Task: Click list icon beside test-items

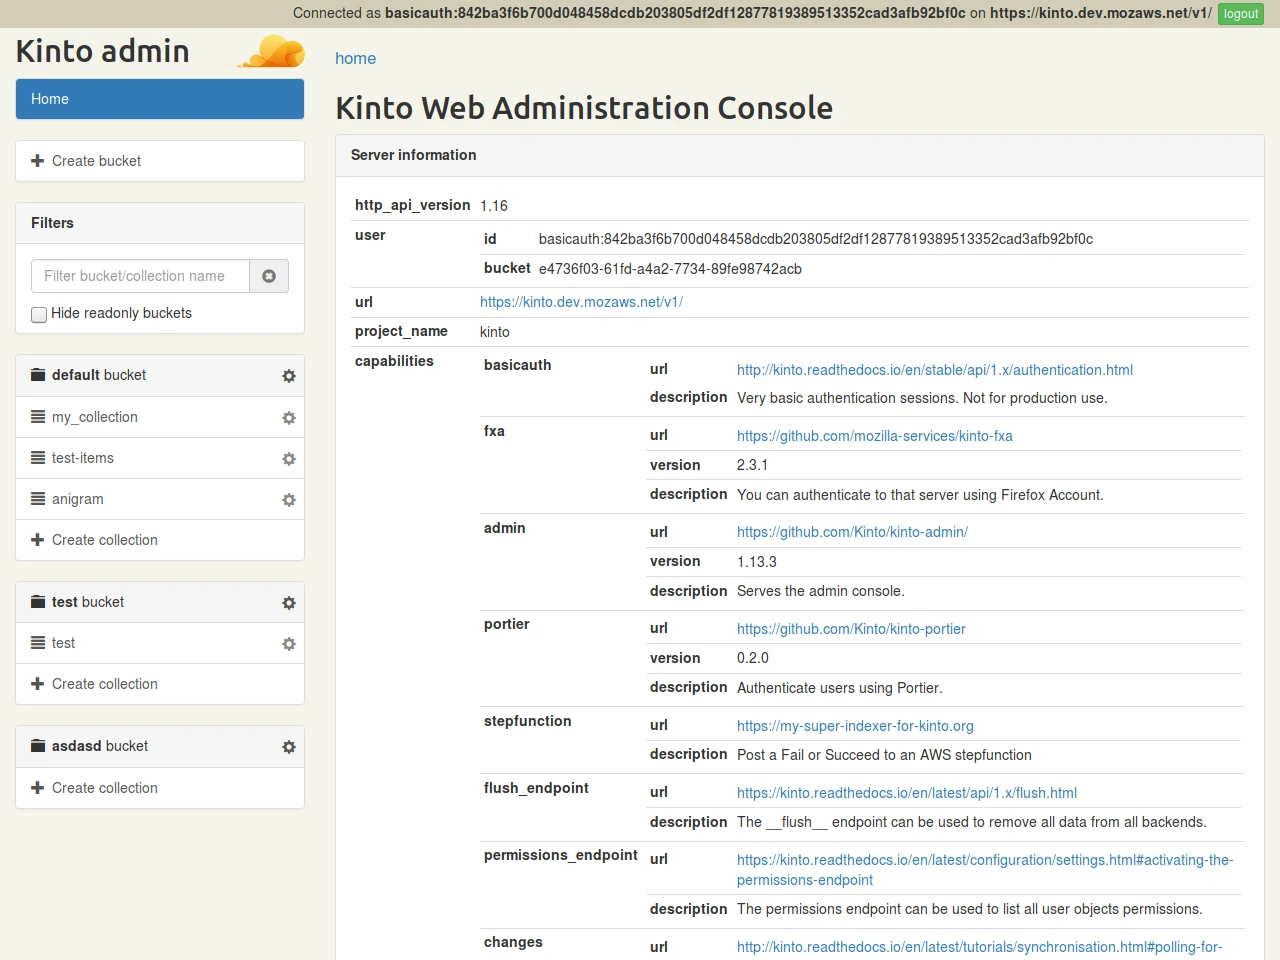Action: 38,458
